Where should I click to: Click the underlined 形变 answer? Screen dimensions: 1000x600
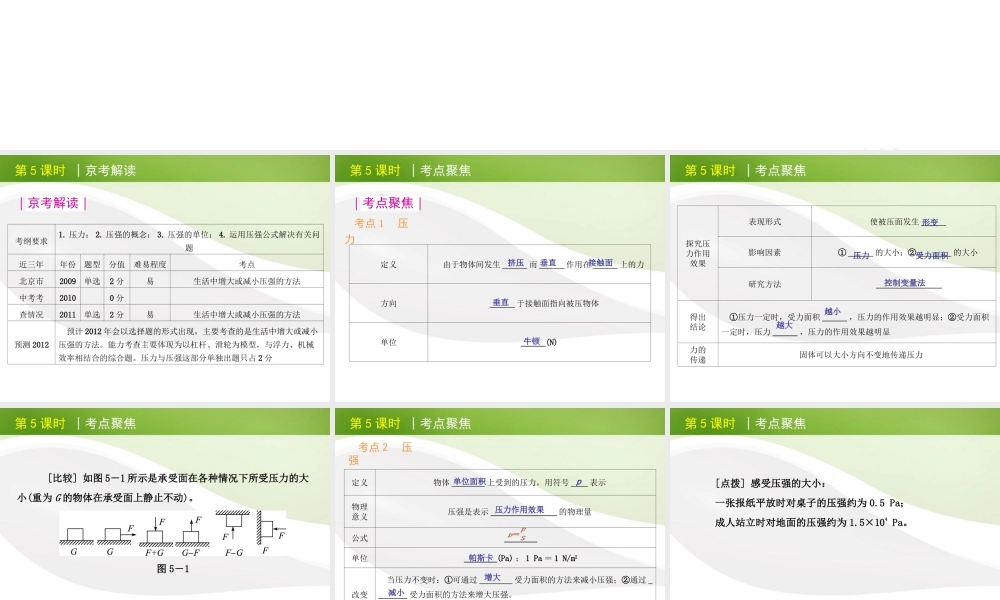pyautogui.click(x=930, y=222)
